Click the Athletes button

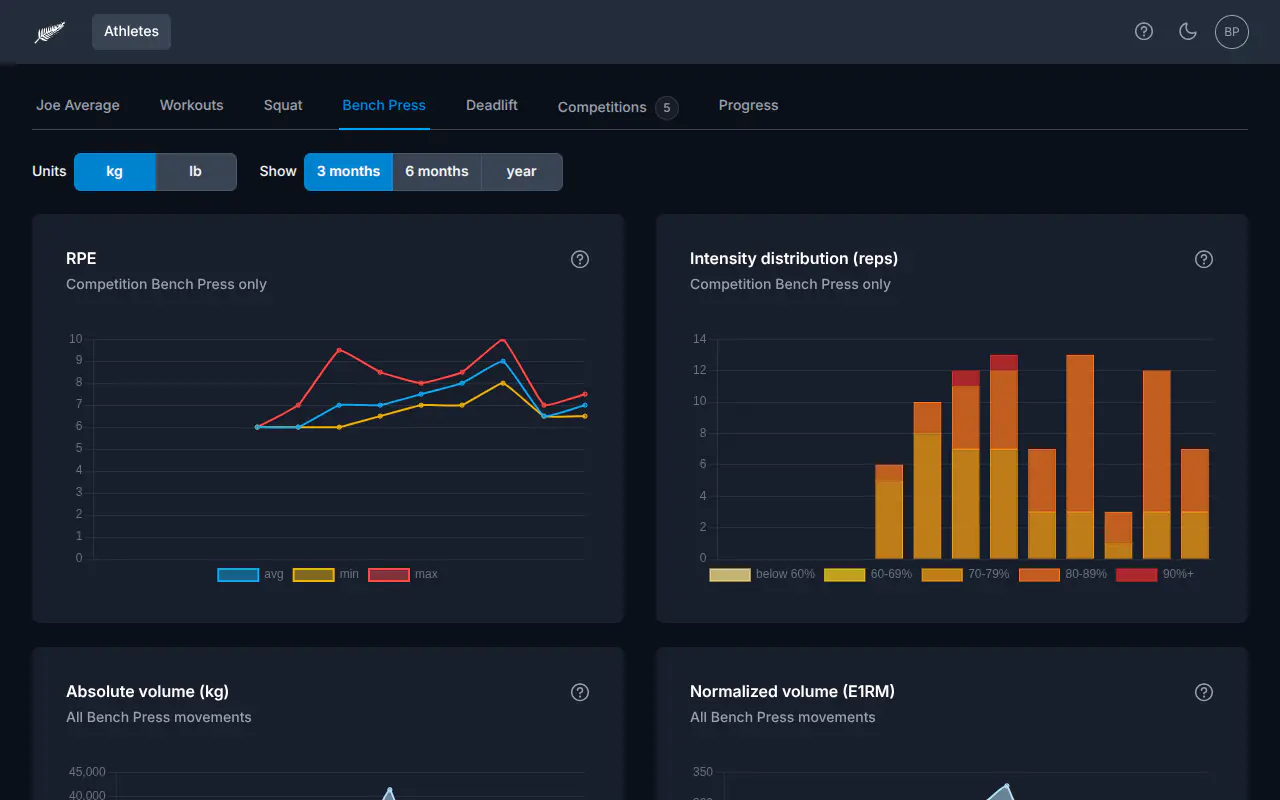132,31
